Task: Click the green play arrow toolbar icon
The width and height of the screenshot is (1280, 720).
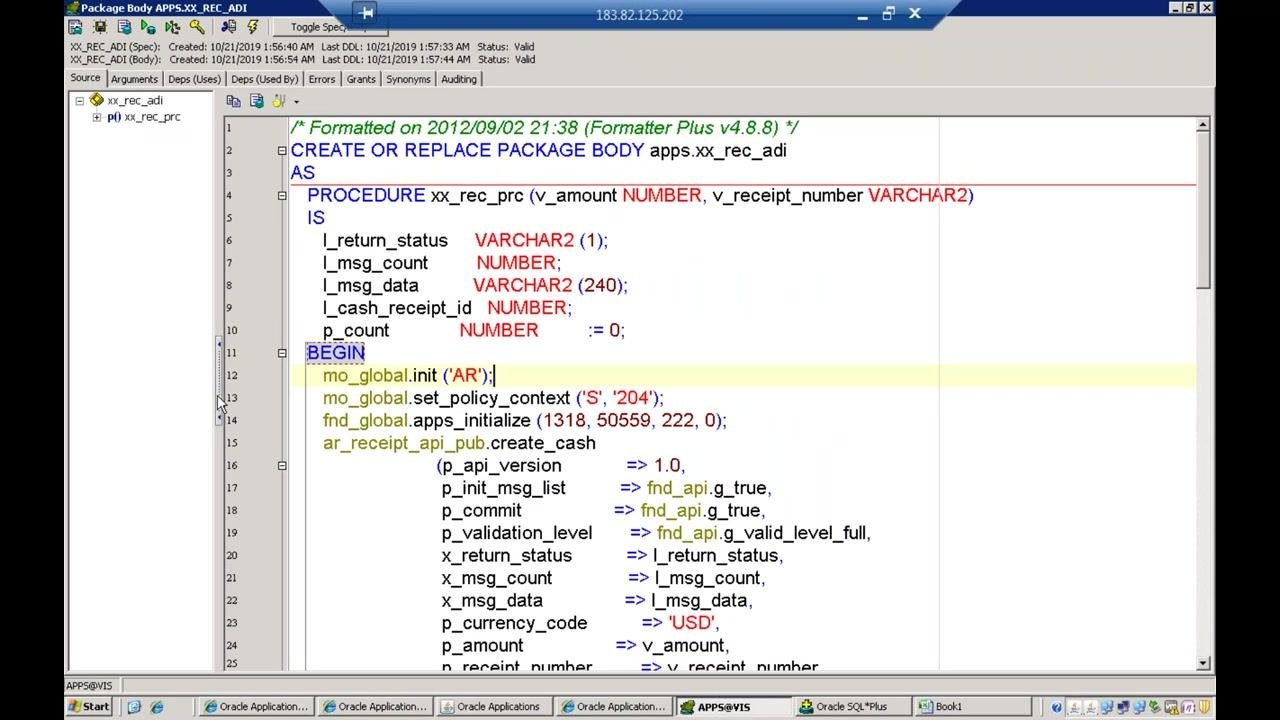Action: [x=148, y=27]
